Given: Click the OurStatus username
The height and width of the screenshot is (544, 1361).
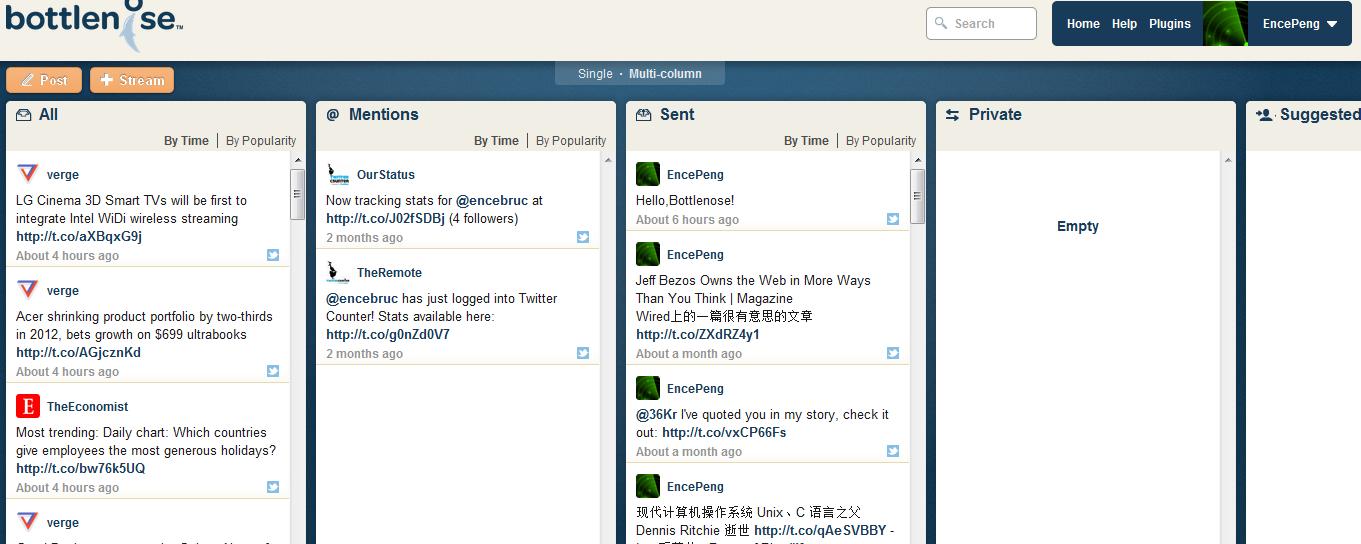Looking at the screenshot, I should [386, 175].
